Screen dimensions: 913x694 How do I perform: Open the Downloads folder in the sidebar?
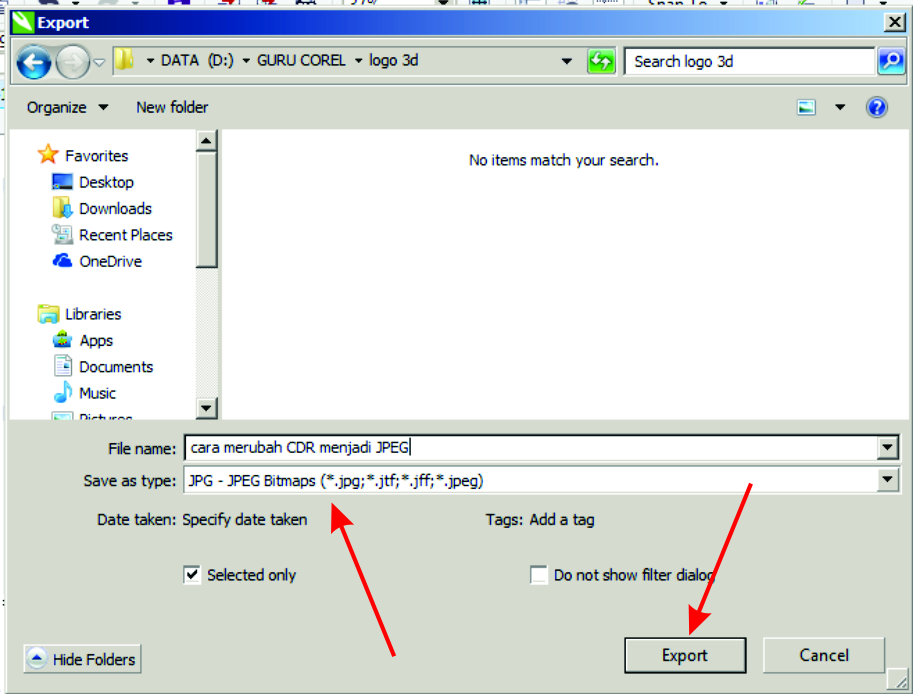116,208
